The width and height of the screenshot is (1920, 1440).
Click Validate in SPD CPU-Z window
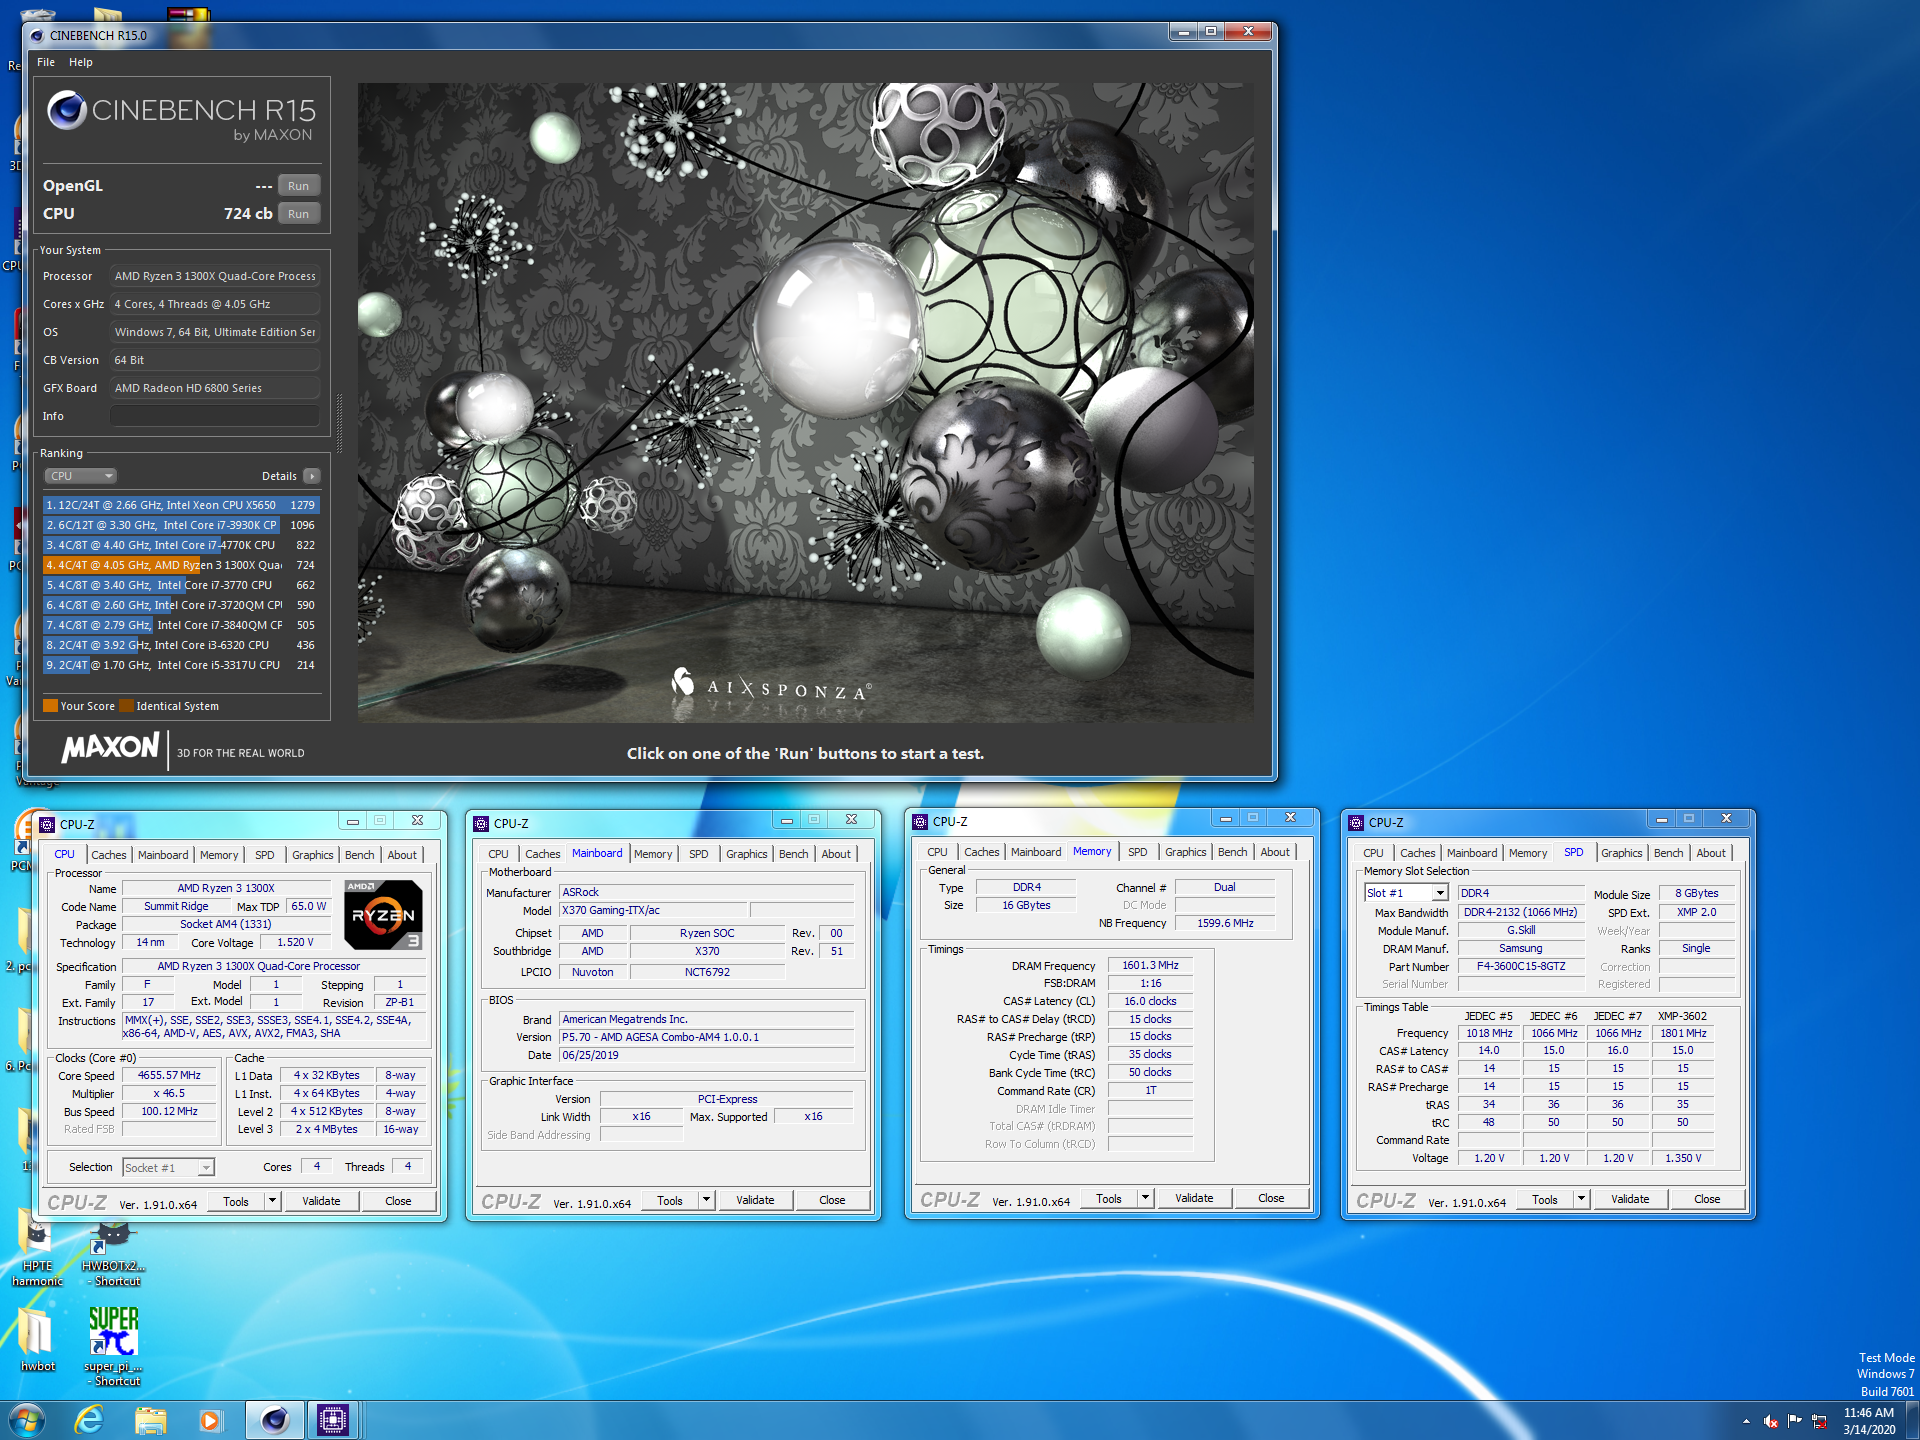(1630, 1199)
